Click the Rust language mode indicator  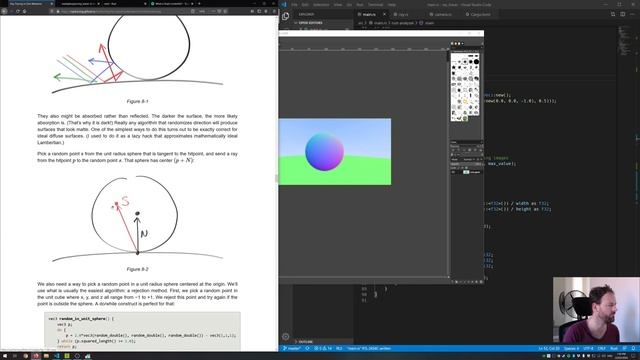614,349
